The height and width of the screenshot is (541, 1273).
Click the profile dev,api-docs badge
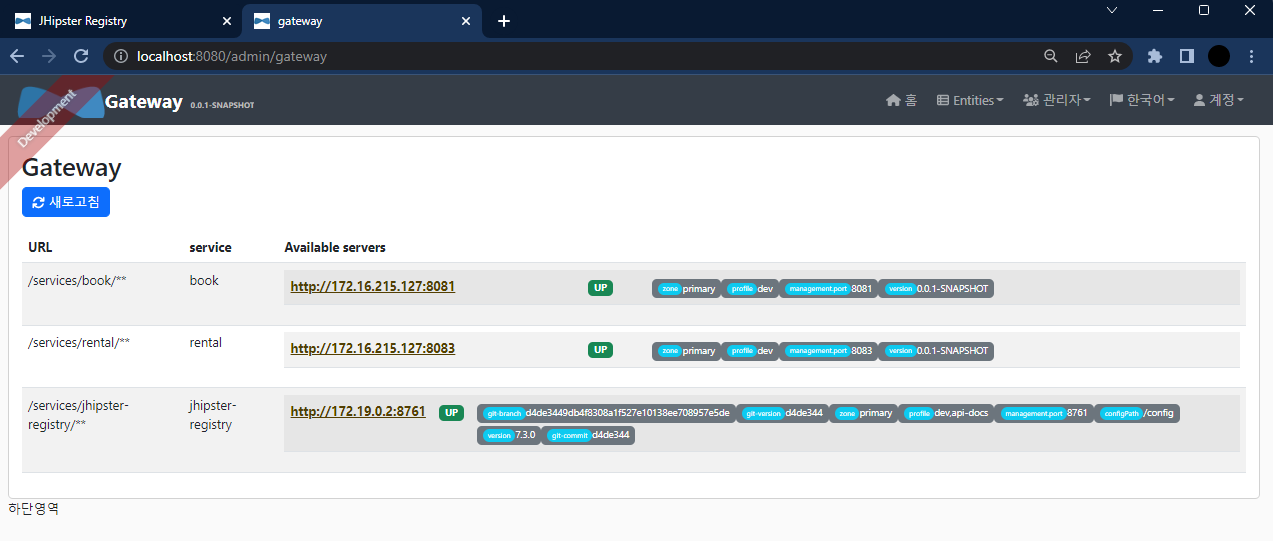point(946,412)
